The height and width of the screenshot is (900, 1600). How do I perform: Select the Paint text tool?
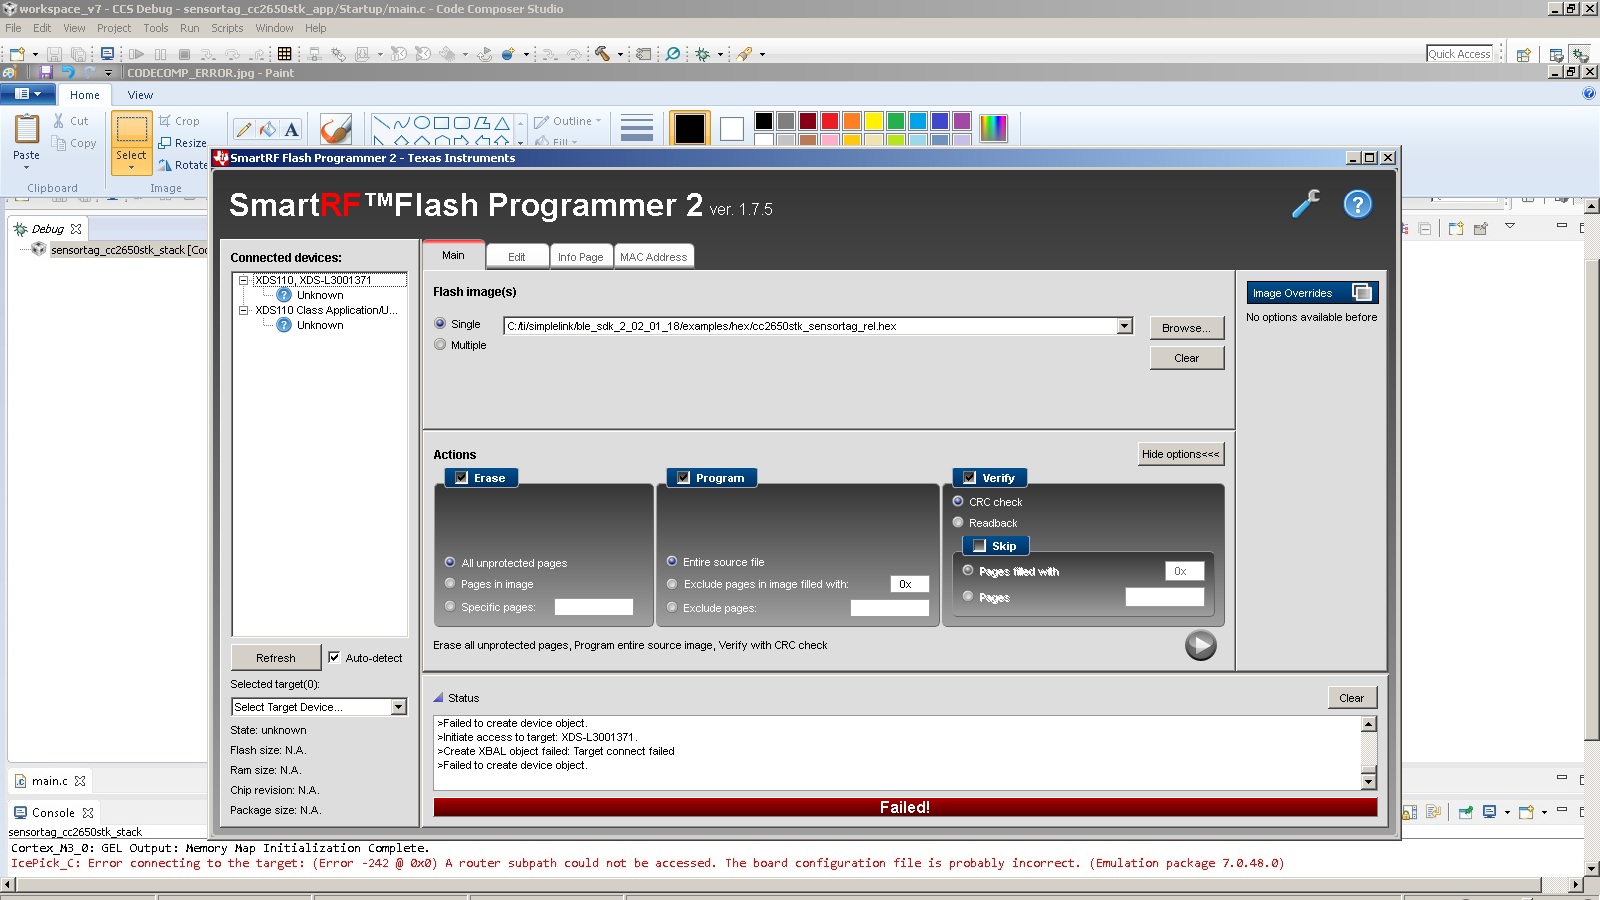(x=291, y=129)
